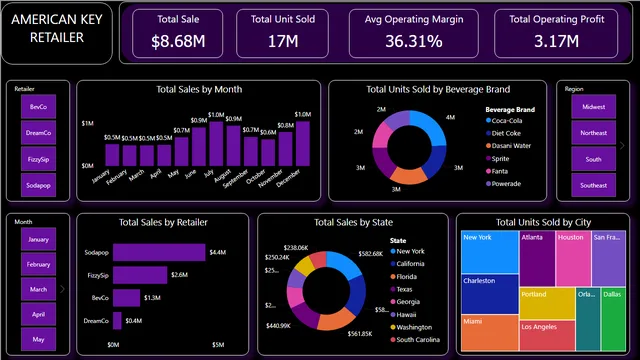The height and width of the screenshot is (360, 640).
Task: Click the January bar in the monthly sales chart
Action: pos(112,155)
